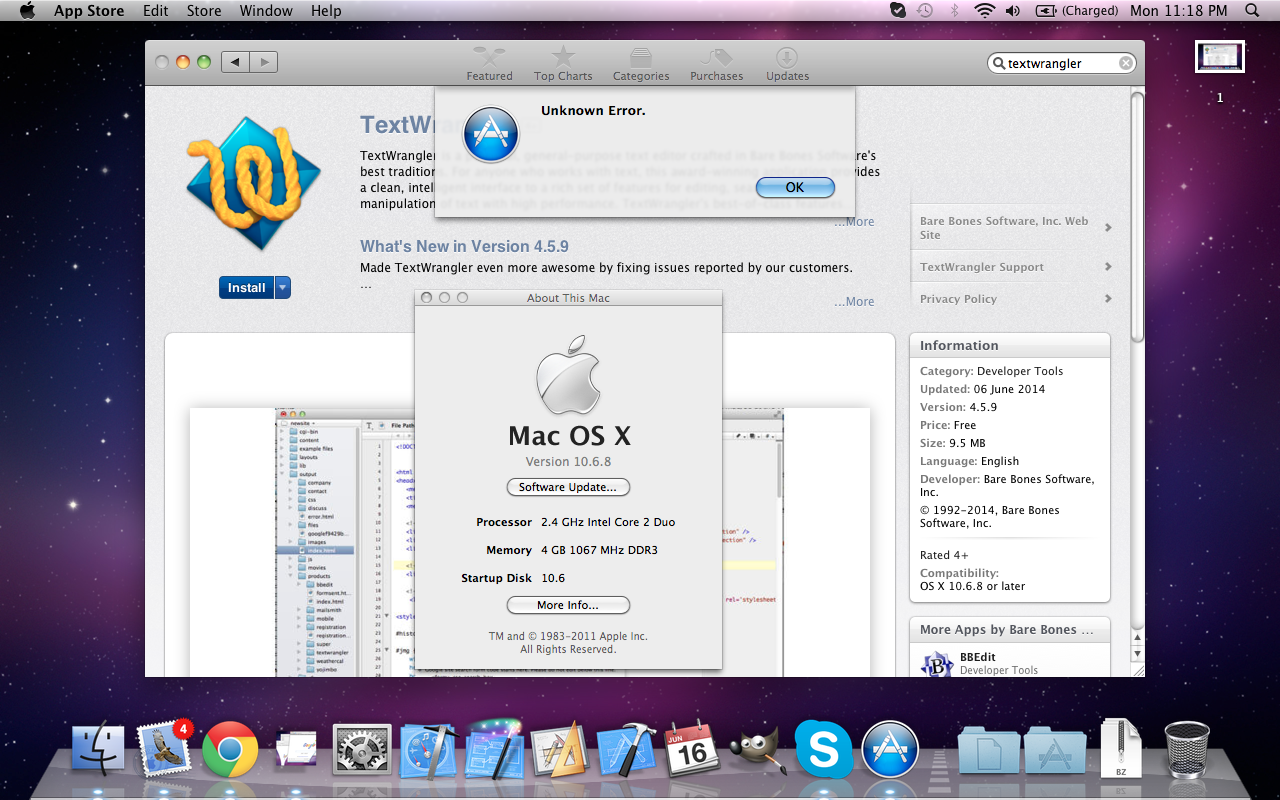Open the Window menu

tap(266, 11)
